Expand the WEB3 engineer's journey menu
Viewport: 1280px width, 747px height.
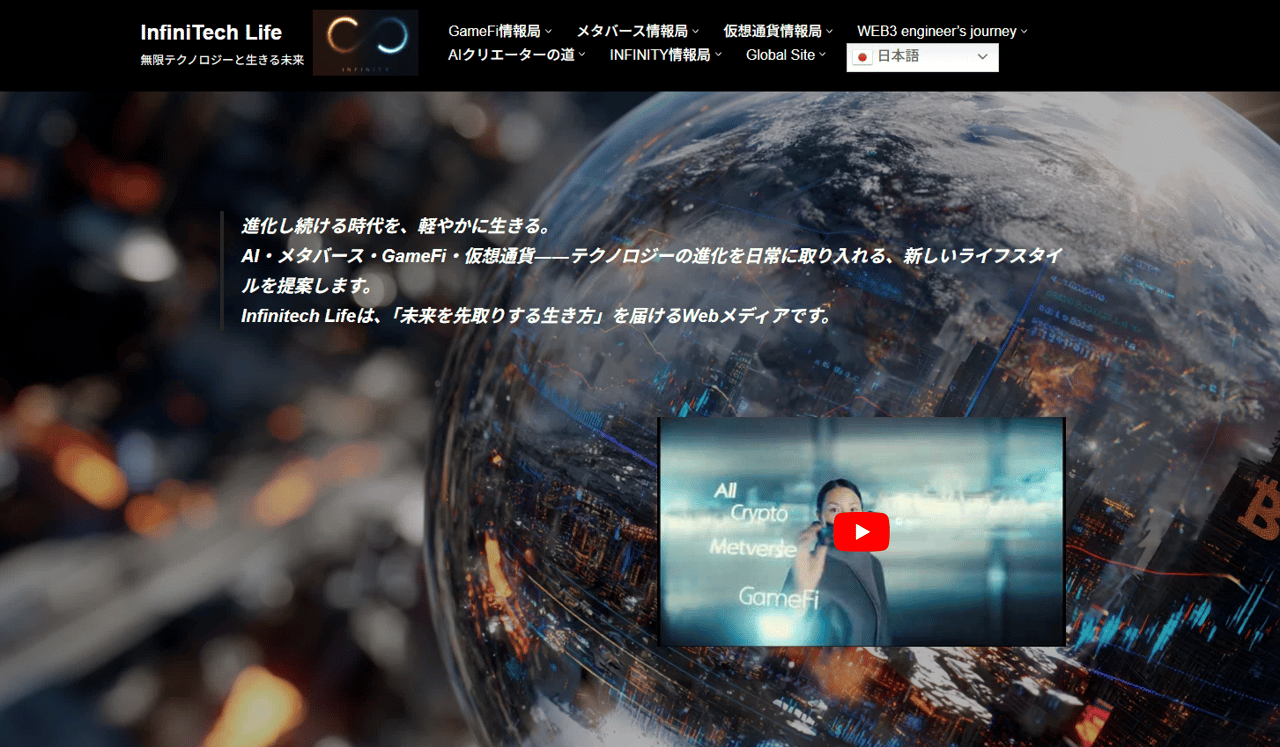936,30
